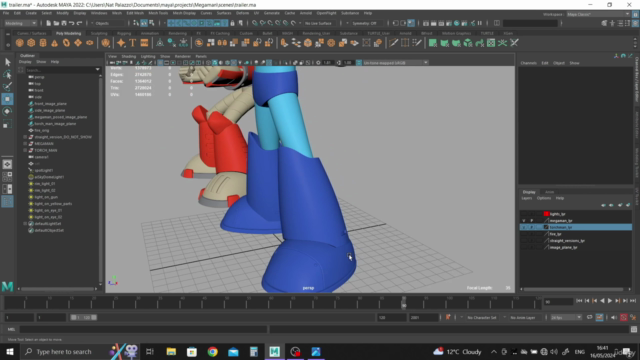This screenshot has height=360, width=640.
Task: Click the Undo arrow icon
Action: [72, 23]
